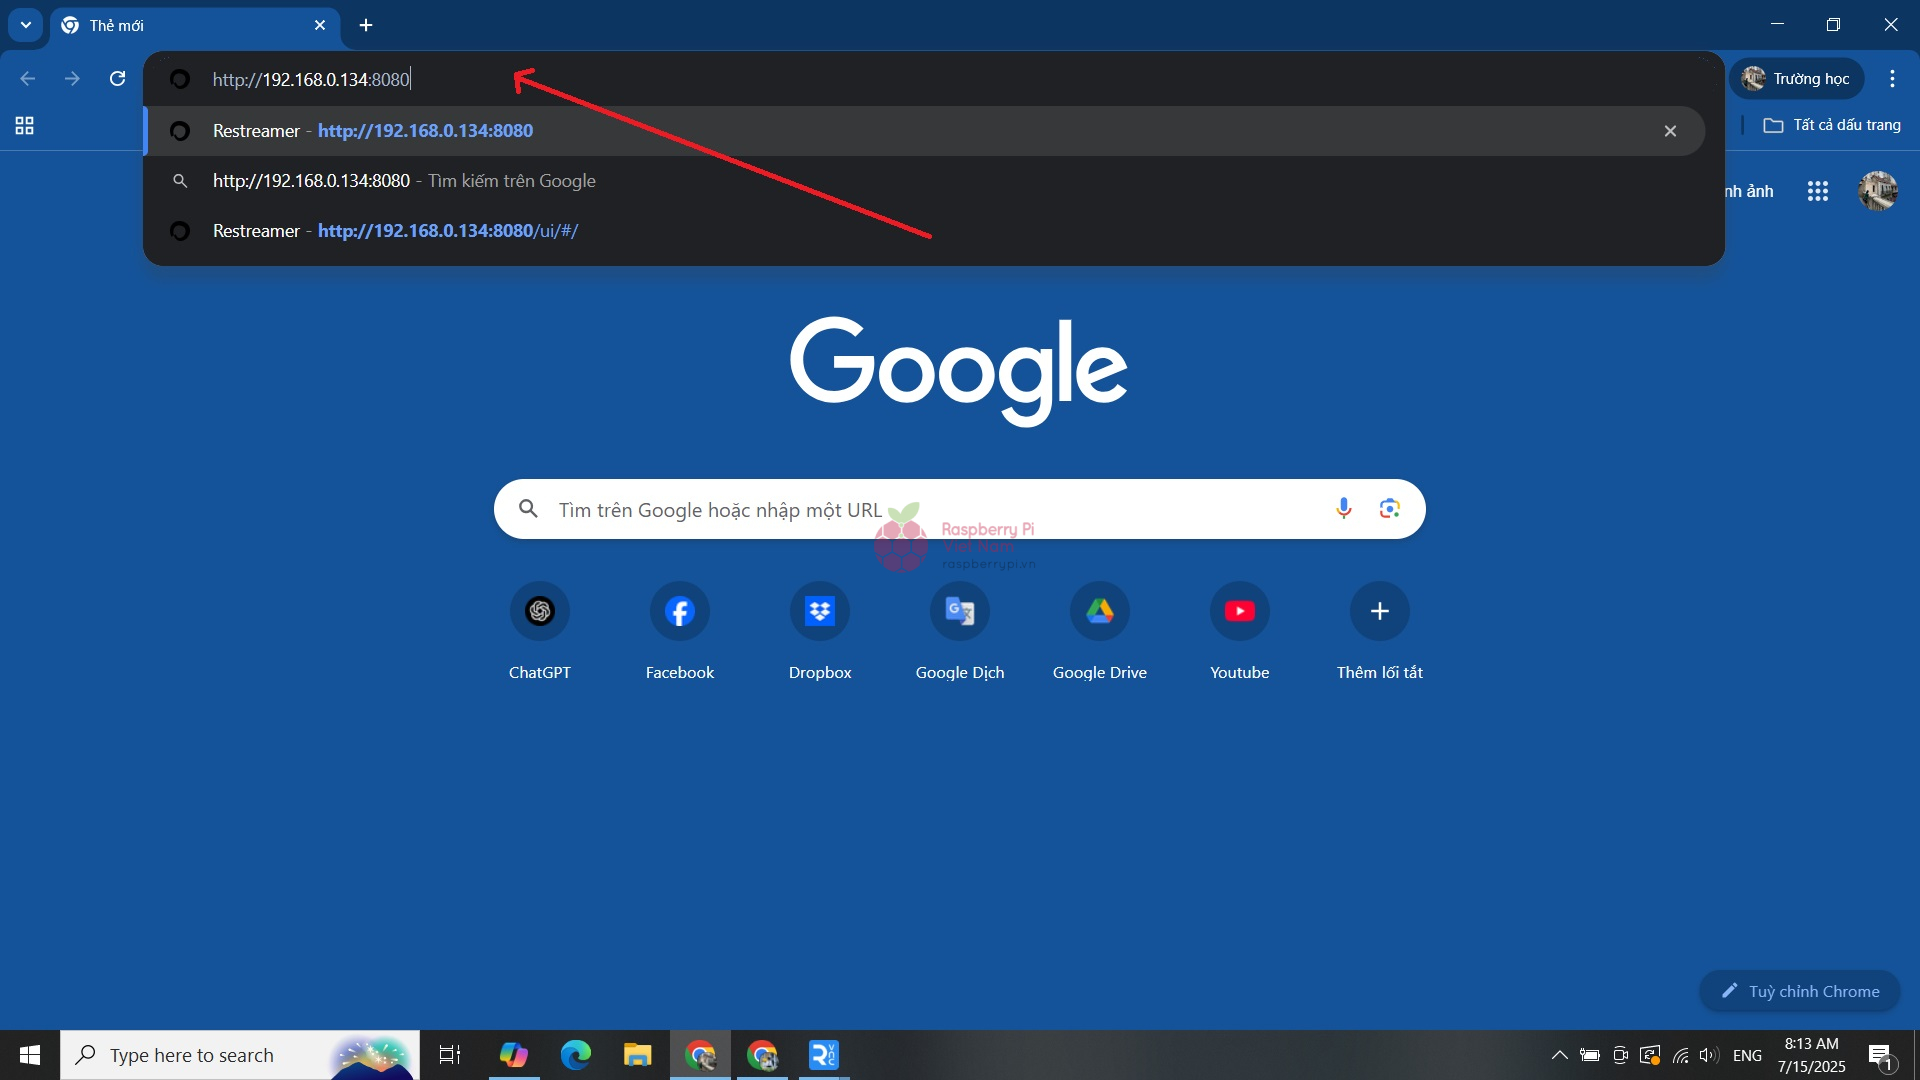Open Microsoft Edge from the taskbar

pyautogui.click(x=575, y=1055)
